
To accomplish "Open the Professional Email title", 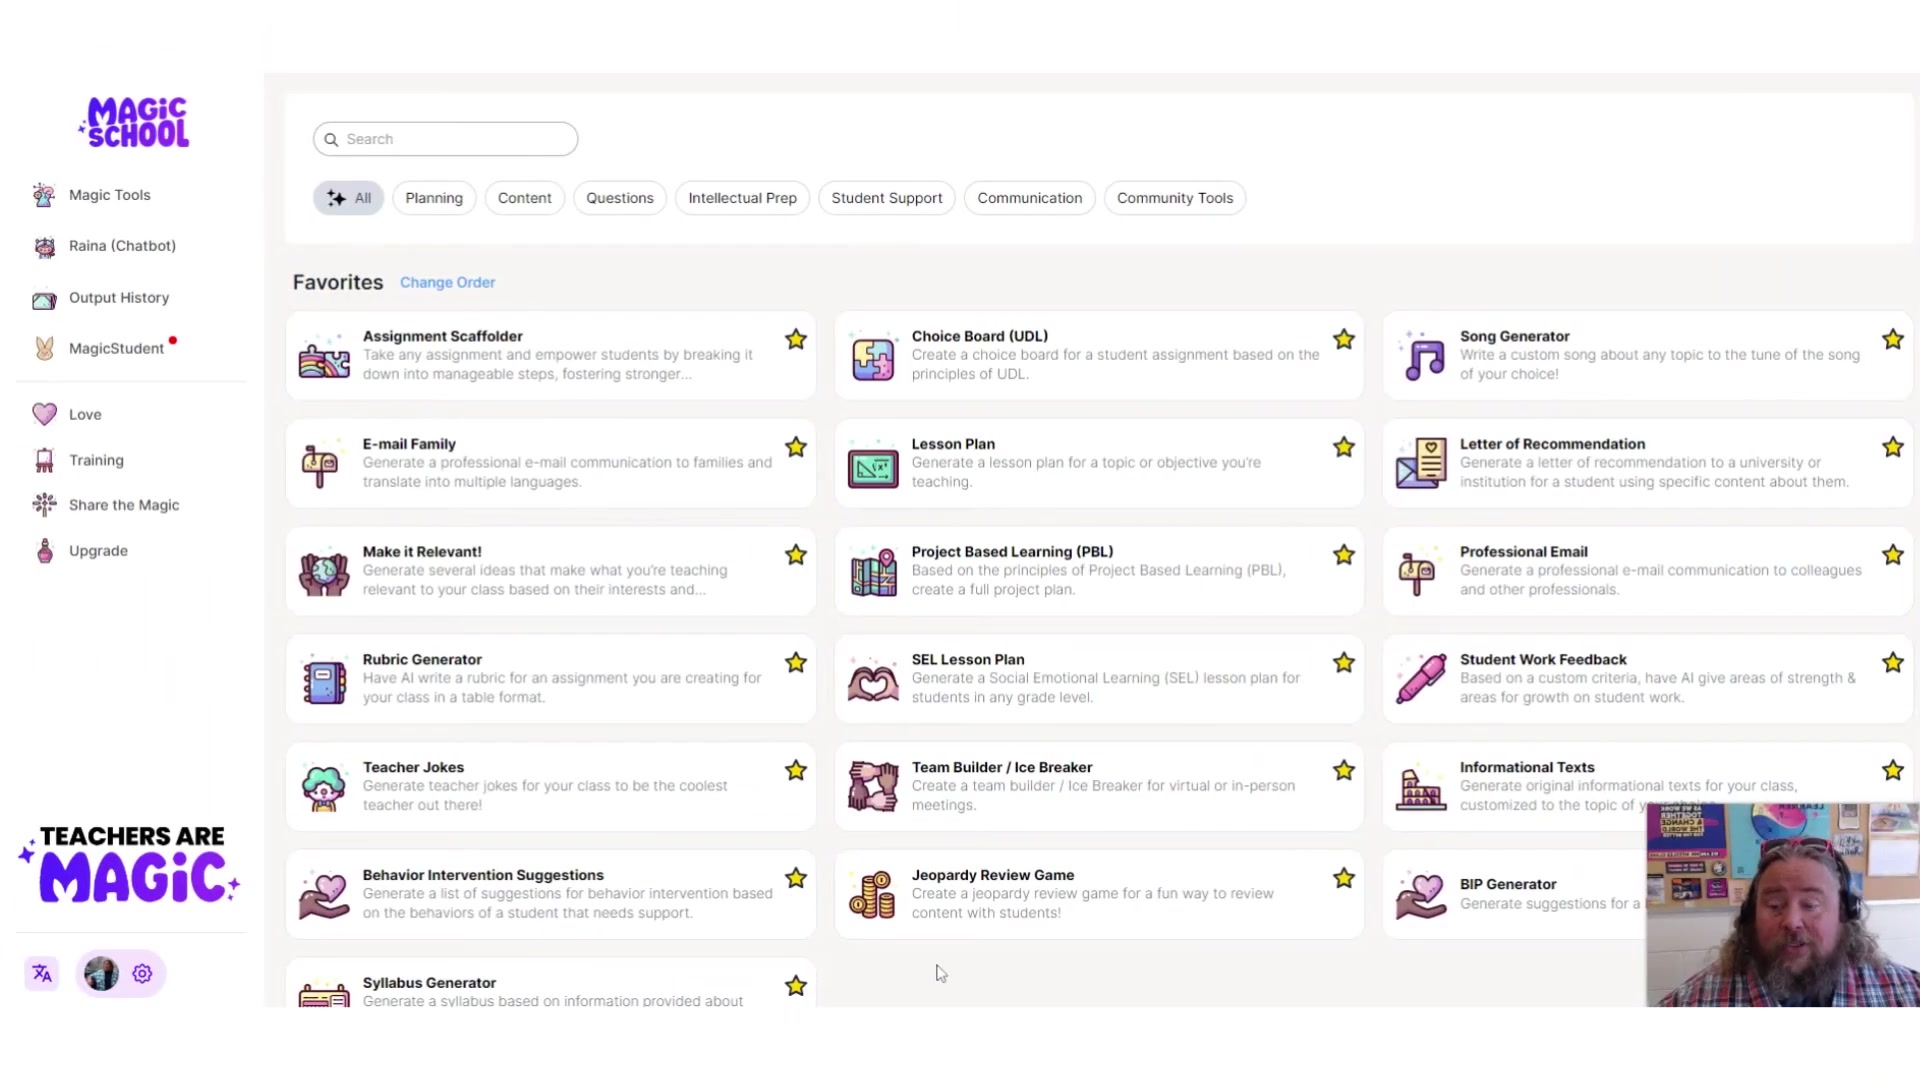I will point(1523,551).
